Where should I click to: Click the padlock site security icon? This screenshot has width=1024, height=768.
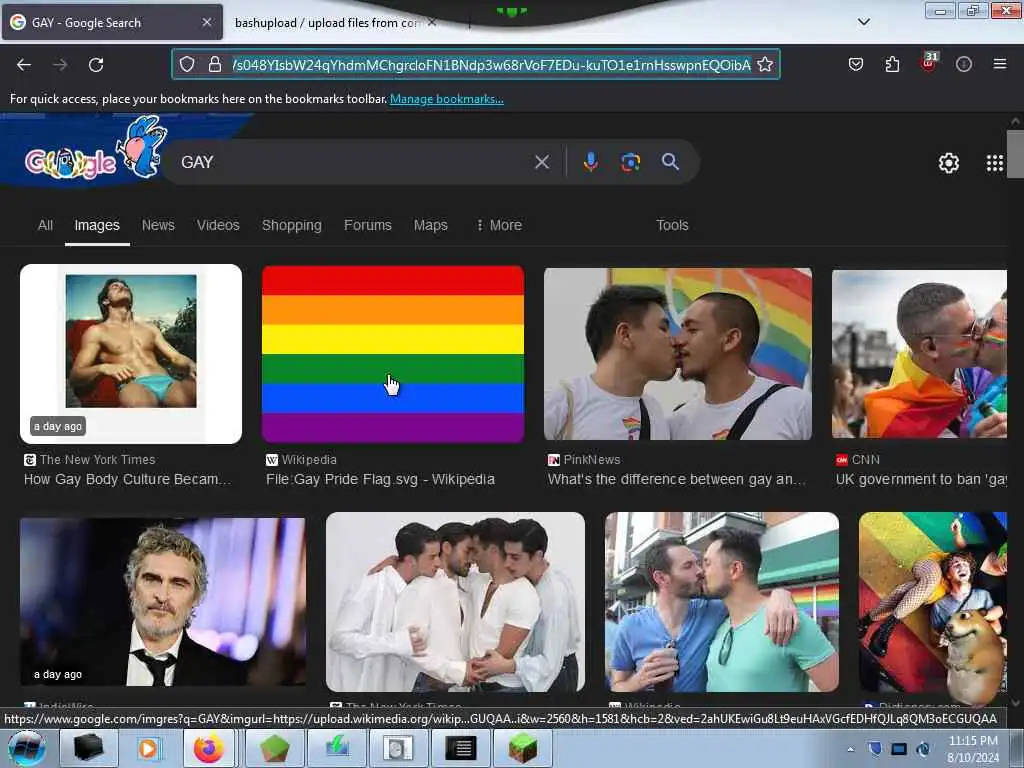[214, 64]
